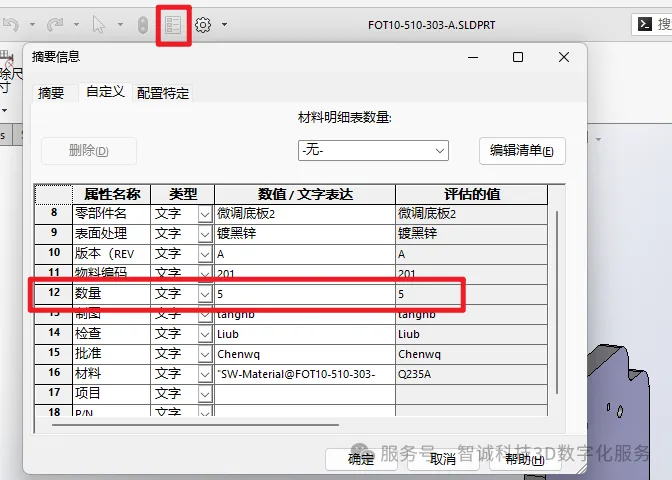Switch to the 自定义 tab

tap(105, 92)
